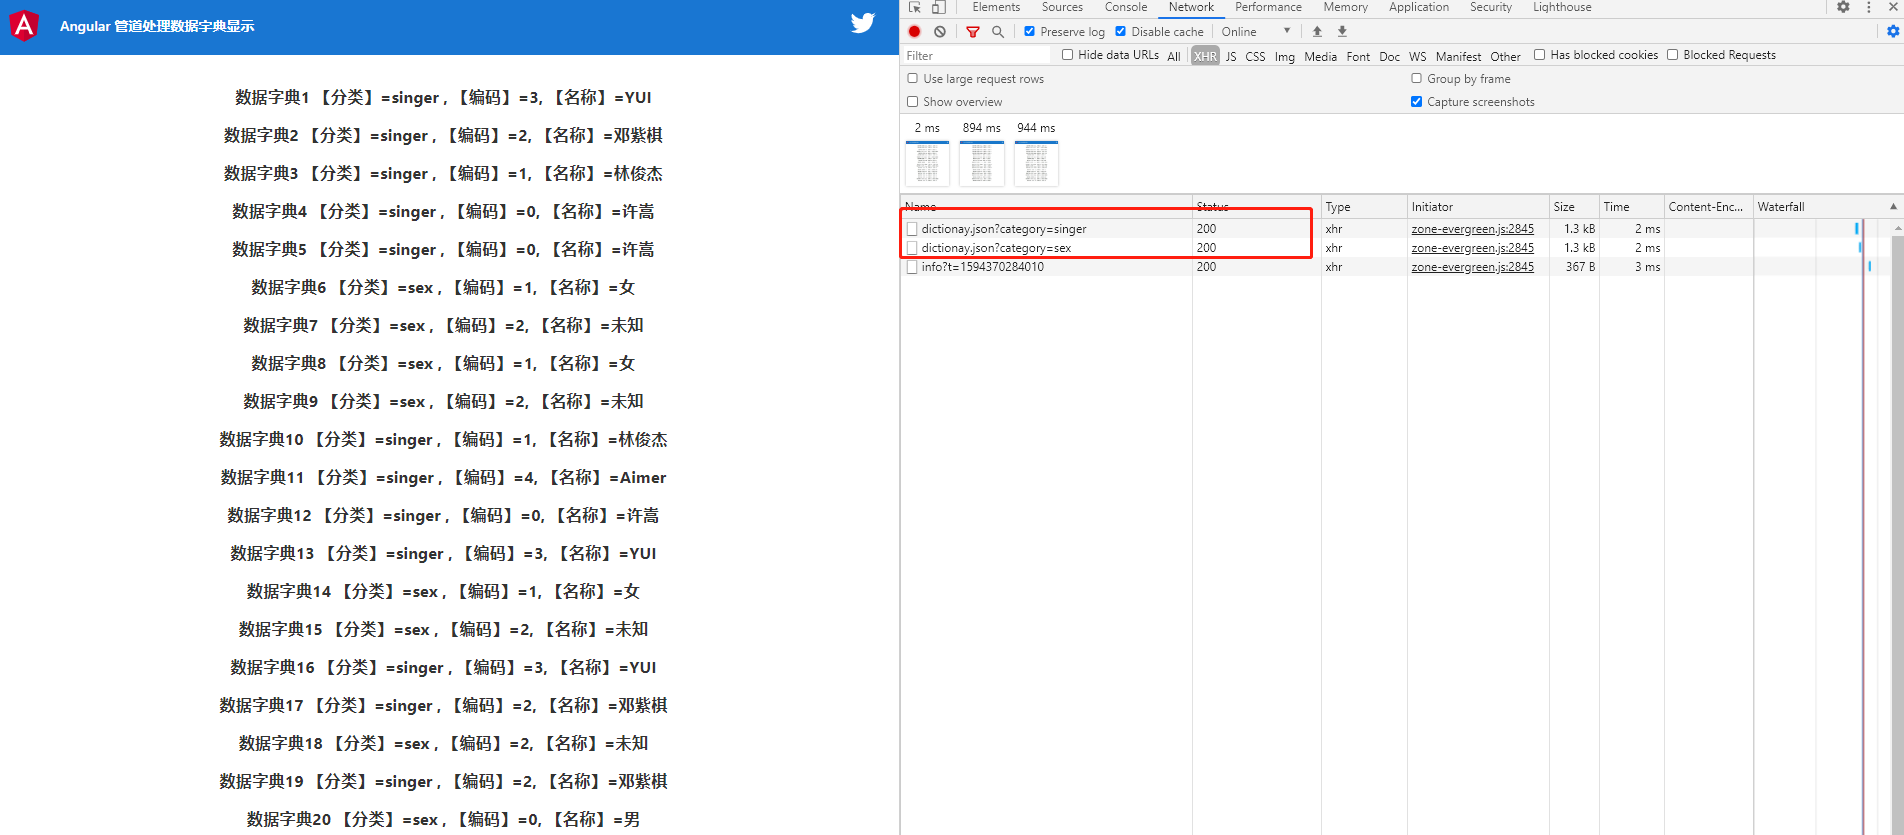
Task: Enable the Preserve log checkbox
Action: [x=1030, y=32]
